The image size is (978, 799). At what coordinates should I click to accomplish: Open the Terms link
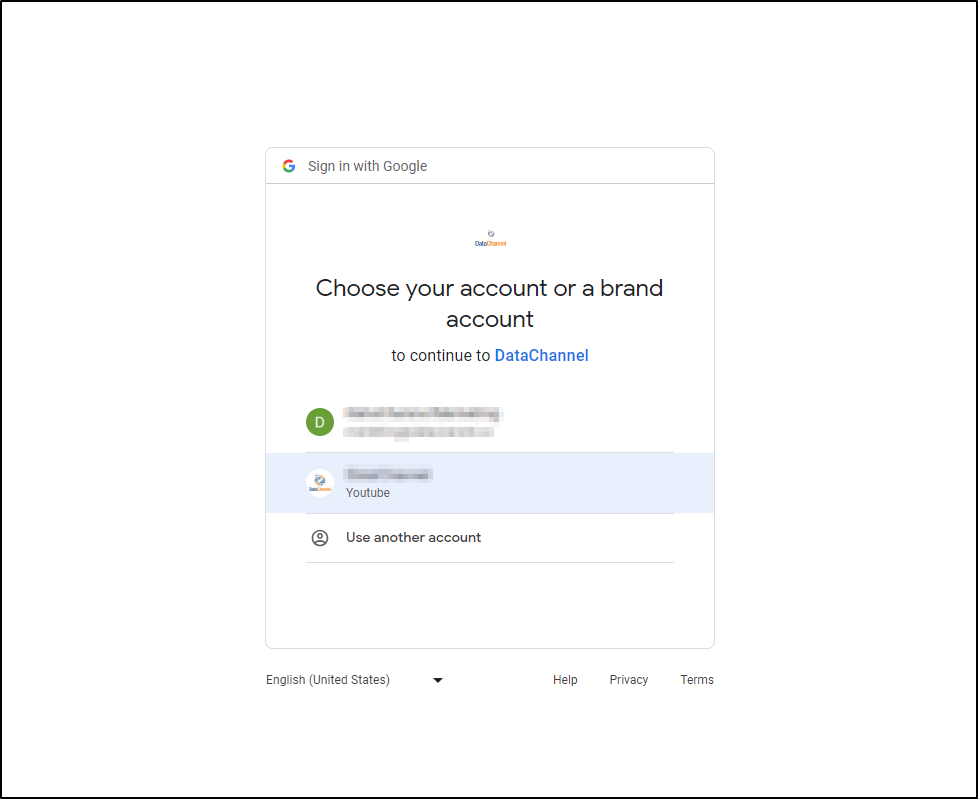click(697, 680)
